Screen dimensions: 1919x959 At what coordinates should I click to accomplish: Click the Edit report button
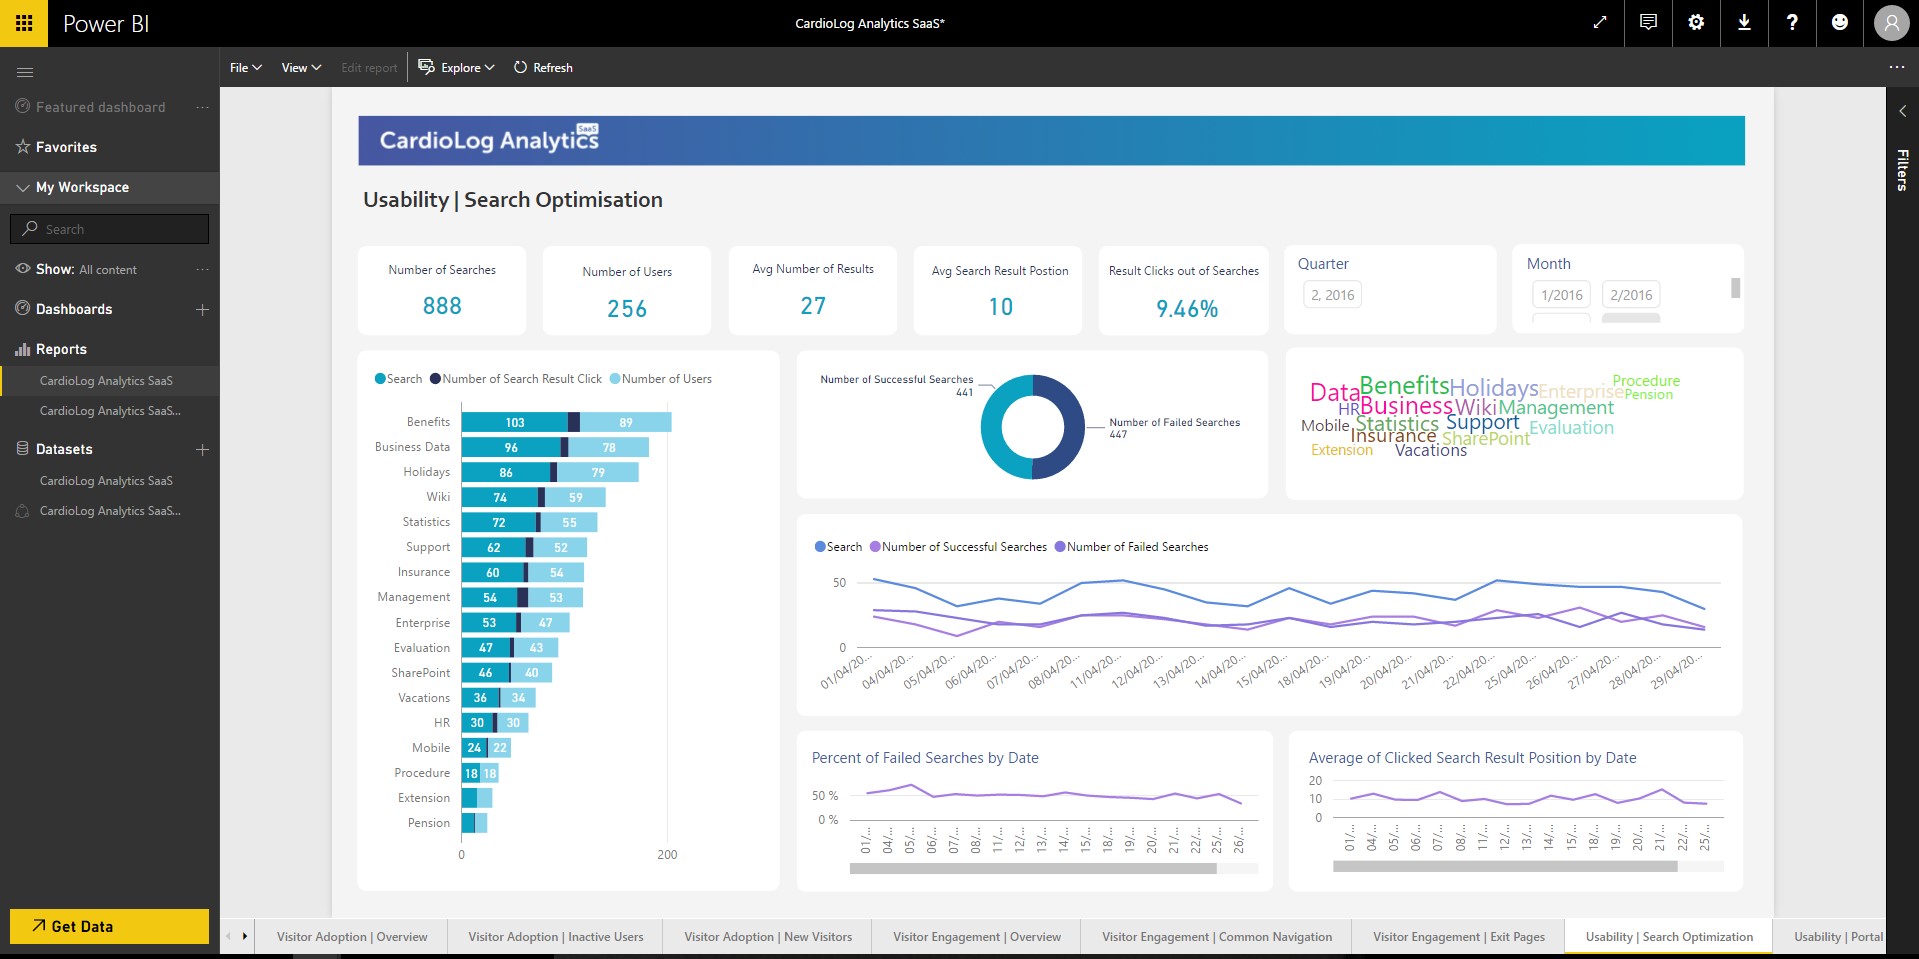pos(369,68)
